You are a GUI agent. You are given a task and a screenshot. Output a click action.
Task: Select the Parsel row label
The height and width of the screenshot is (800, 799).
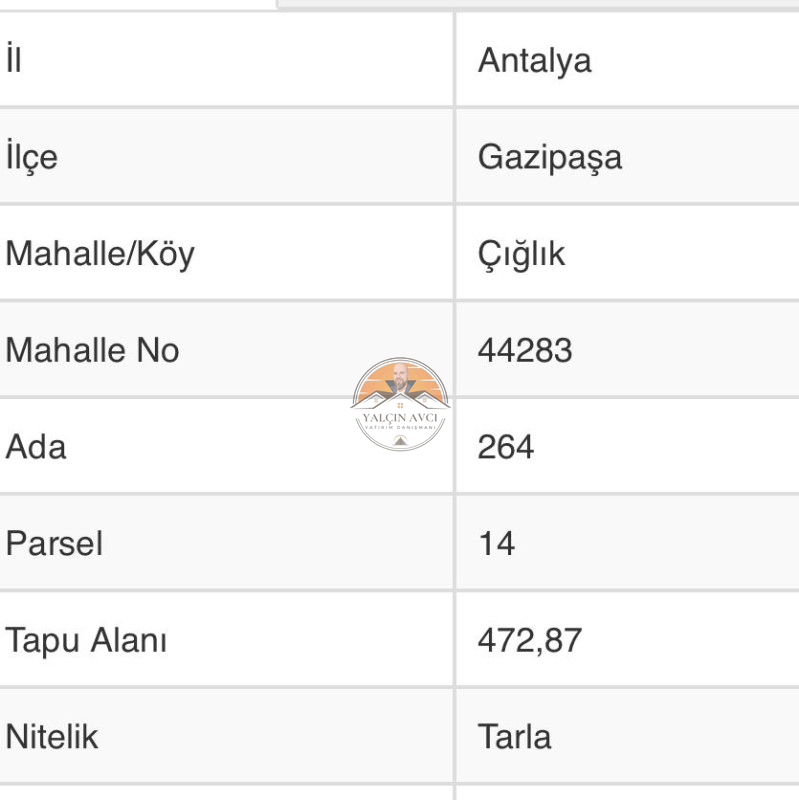click(x=54, y=543)
